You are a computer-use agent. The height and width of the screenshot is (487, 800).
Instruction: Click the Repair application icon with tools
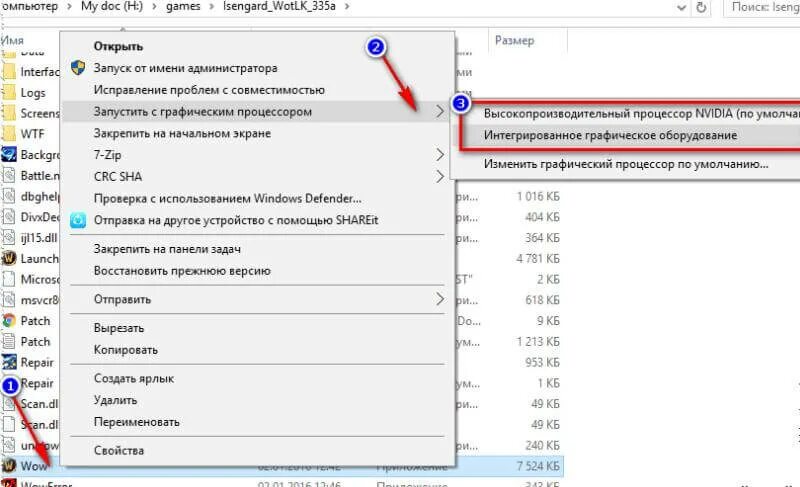tap(9, 363)
